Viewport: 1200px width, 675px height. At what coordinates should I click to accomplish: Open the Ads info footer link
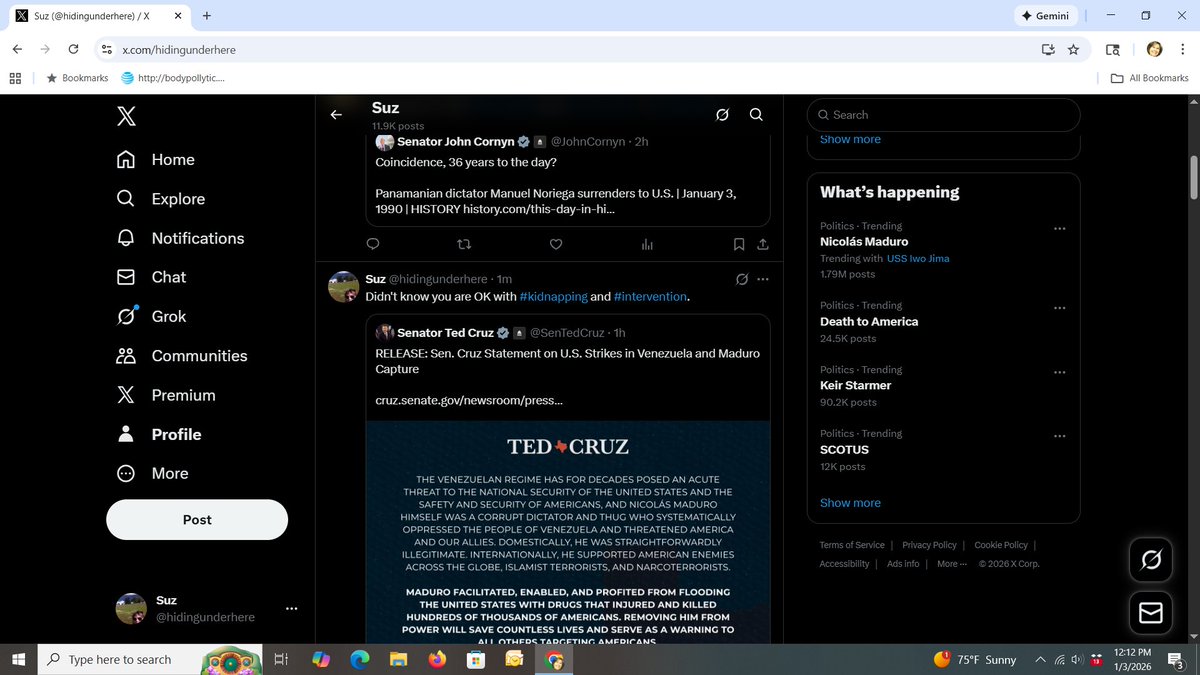click(x=903, y=564)
